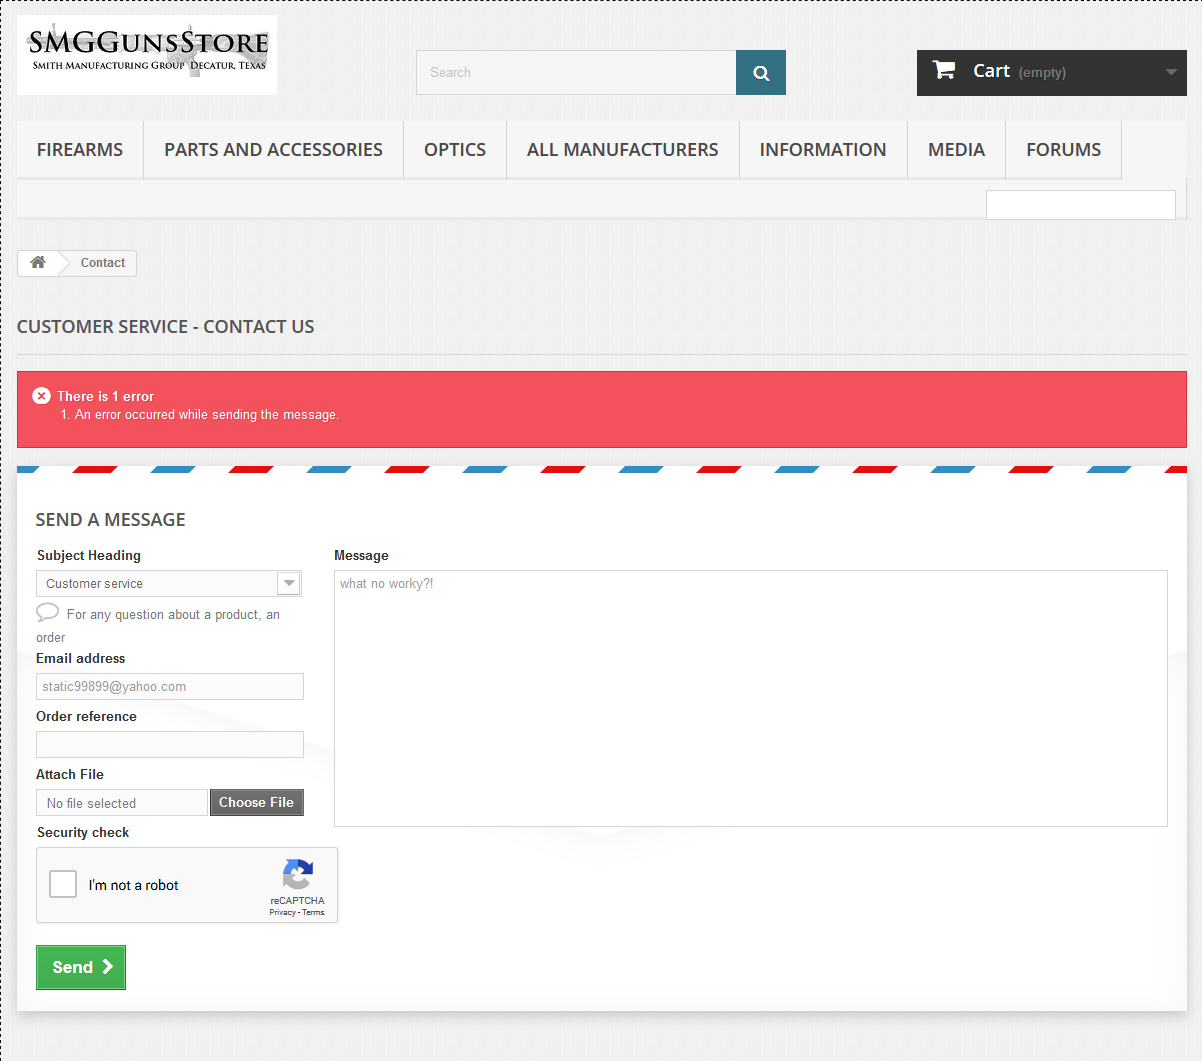
Task: Click the 'SEND A MESSAGE' heading
Action: tap(111, 520)
